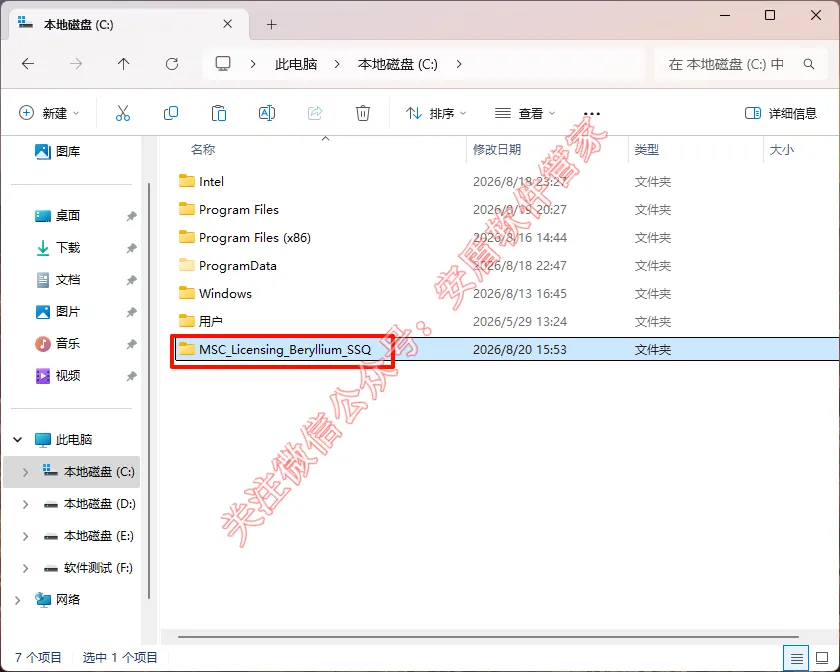
Task: Click the 2026/8/13 16:45 date cell
Action: 520,293
